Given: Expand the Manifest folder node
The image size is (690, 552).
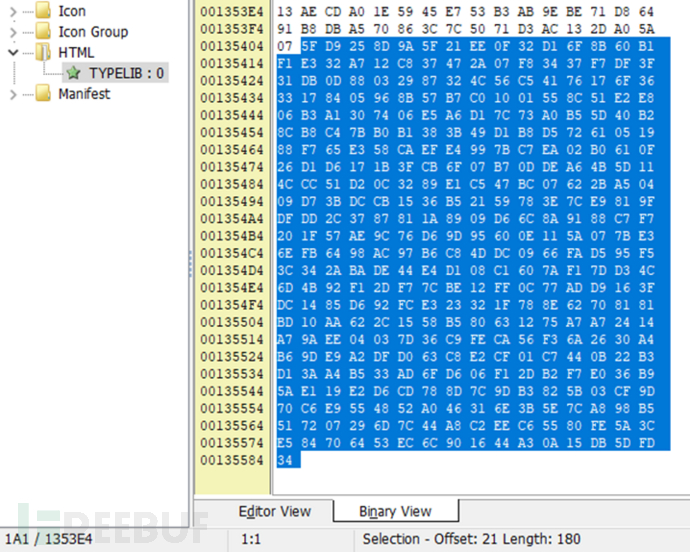Looking at the screenshot, I should coord(13,94).
